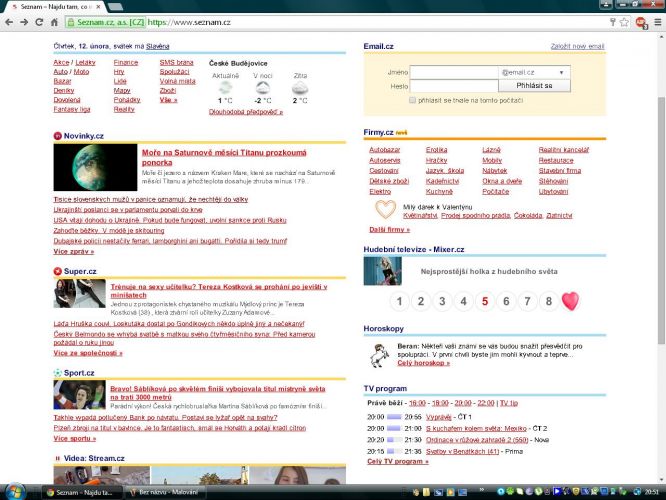Screen dimensions: 666x500
Task: Reload the Seznam.cz page
Action: coord(39,22)
